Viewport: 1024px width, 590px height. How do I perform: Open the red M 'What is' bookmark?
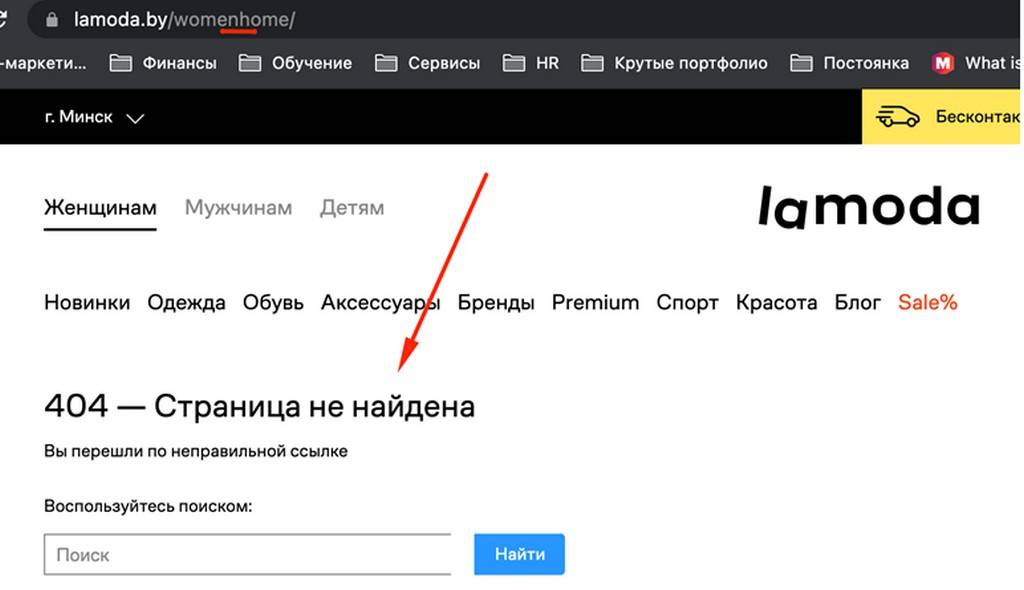(x=976, y=63)
